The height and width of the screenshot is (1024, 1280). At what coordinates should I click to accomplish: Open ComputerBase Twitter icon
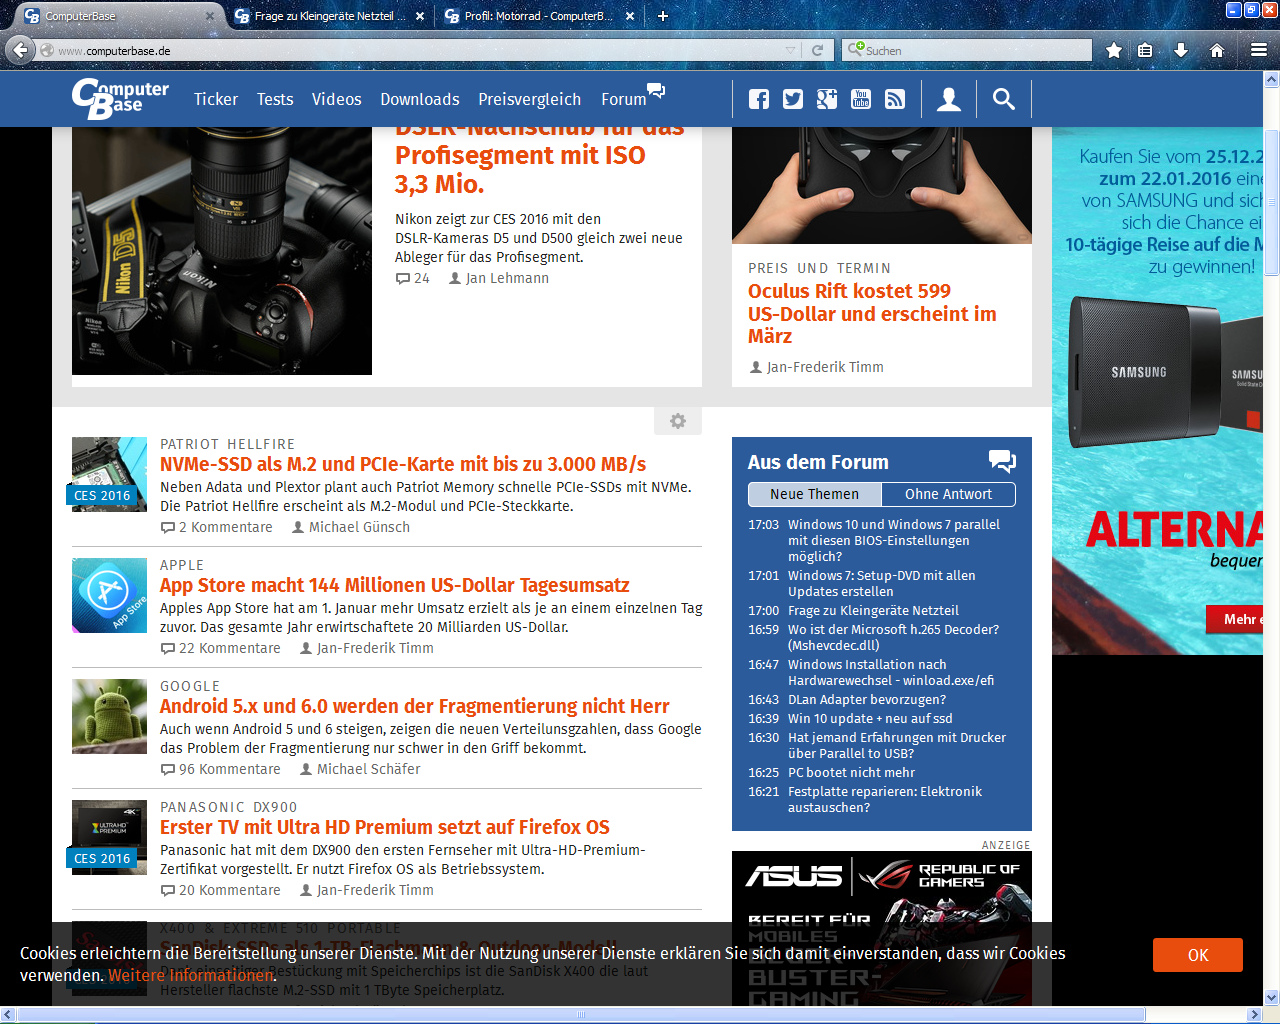tap(793, 99)
